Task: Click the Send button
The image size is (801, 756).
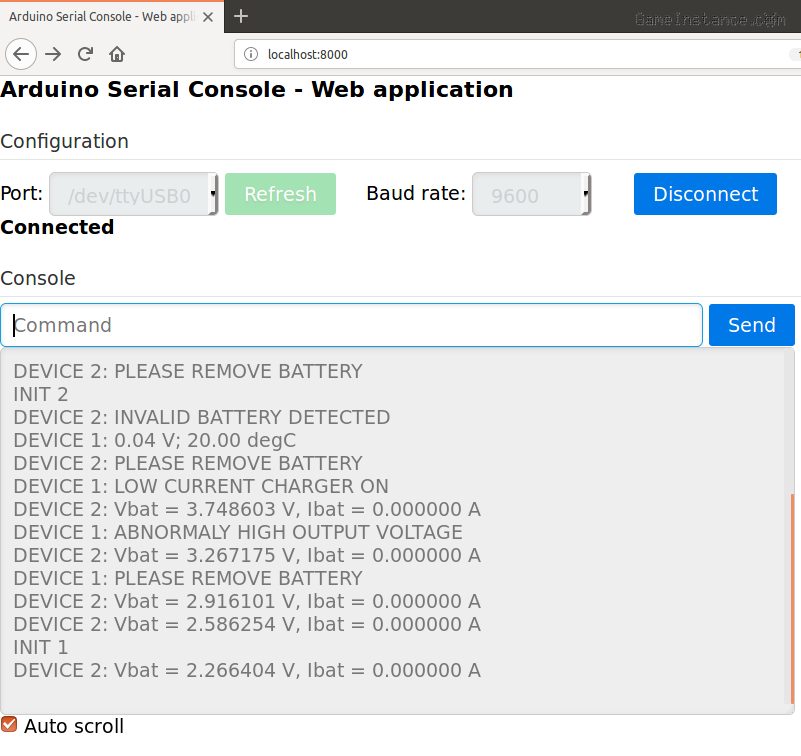Action: pos(751,325)
